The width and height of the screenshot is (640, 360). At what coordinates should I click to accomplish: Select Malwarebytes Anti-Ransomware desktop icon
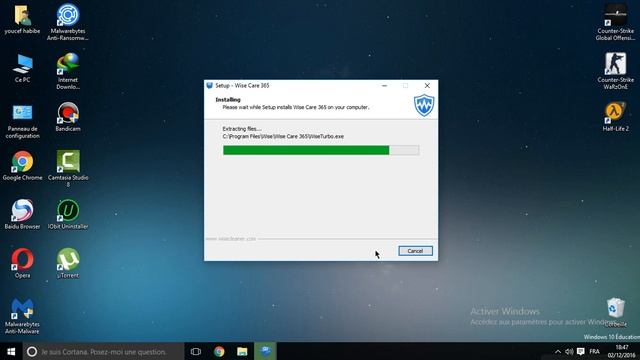[x=68, y=22]
